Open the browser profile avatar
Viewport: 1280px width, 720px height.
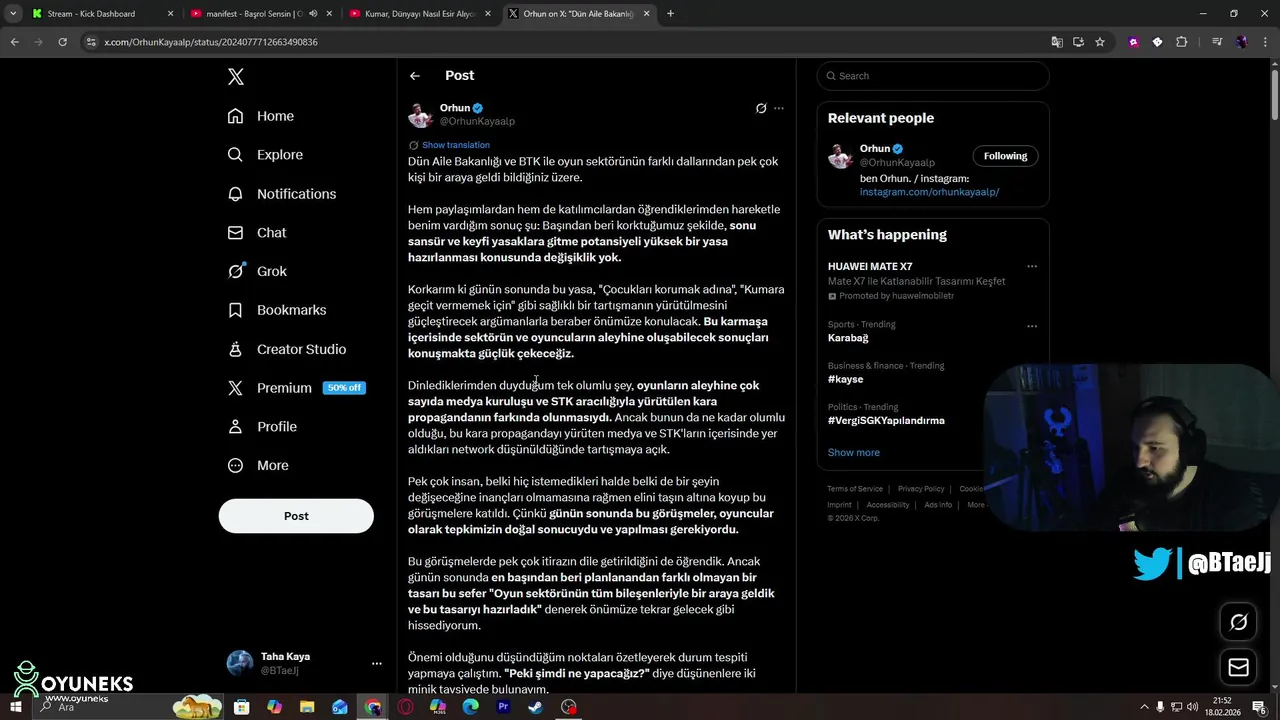point(1241,42)
